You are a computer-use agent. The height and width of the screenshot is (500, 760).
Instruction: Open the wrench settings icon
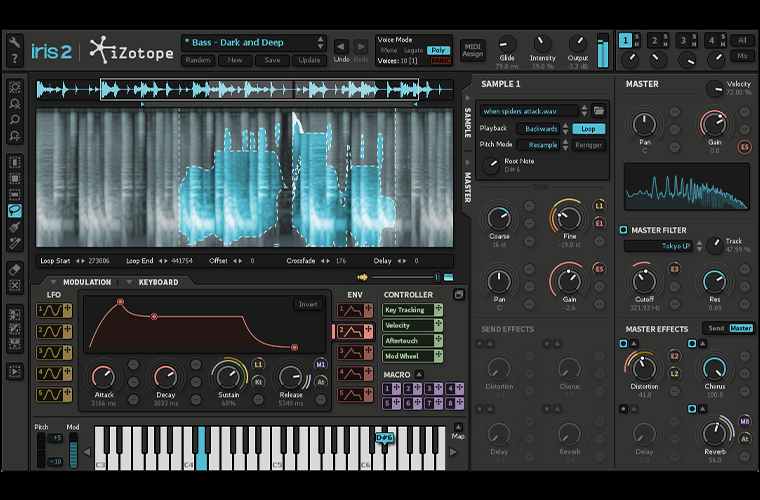tap(15, 43)
